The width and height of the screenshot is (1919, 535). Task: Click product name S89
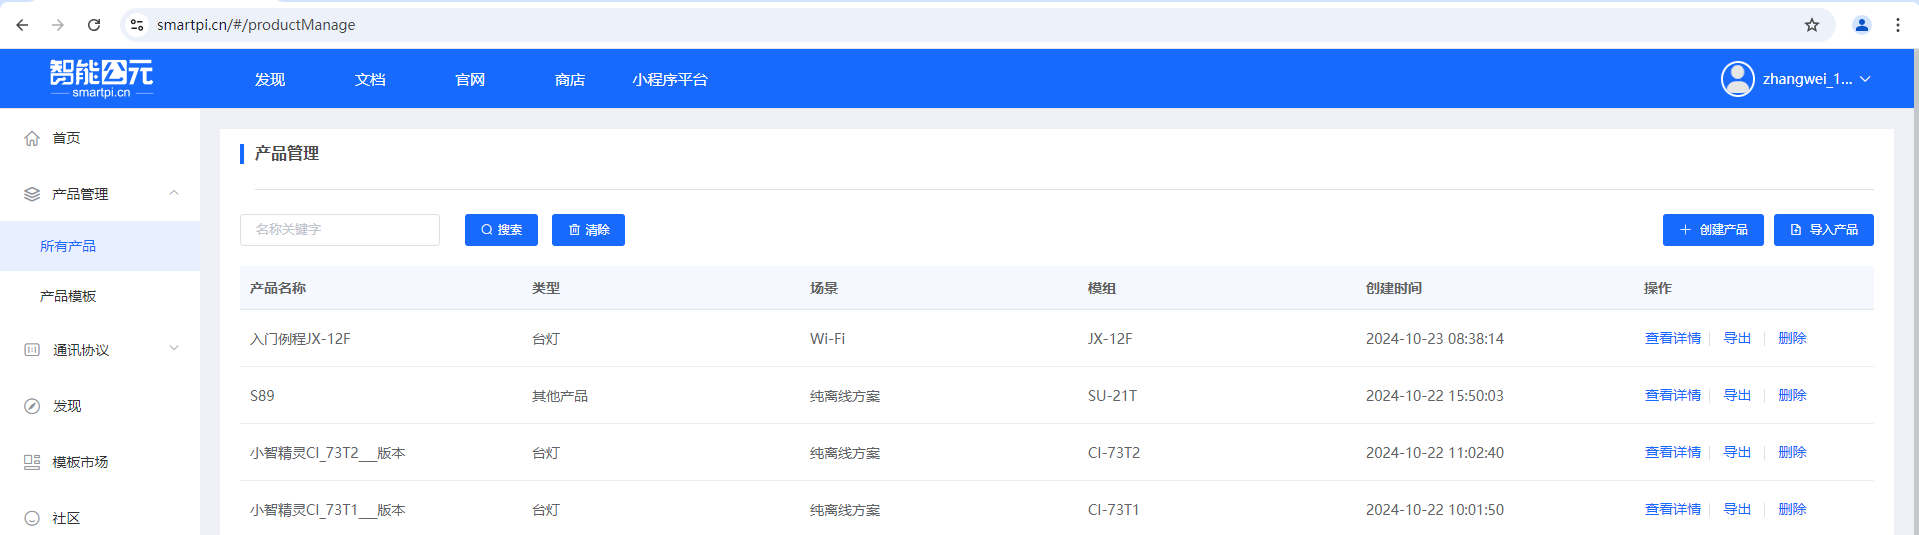coord(262,396)
